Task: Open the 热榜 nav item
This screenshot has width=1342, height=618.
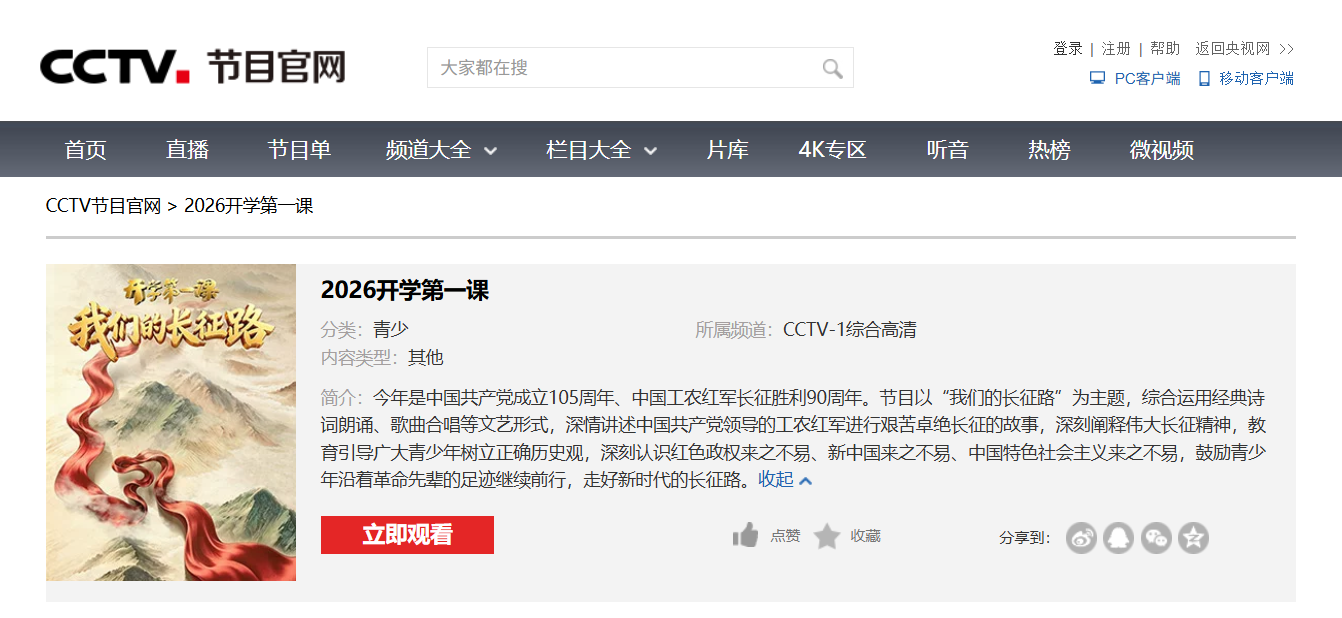Action: pyautogui.click(x=1049, y=150)
